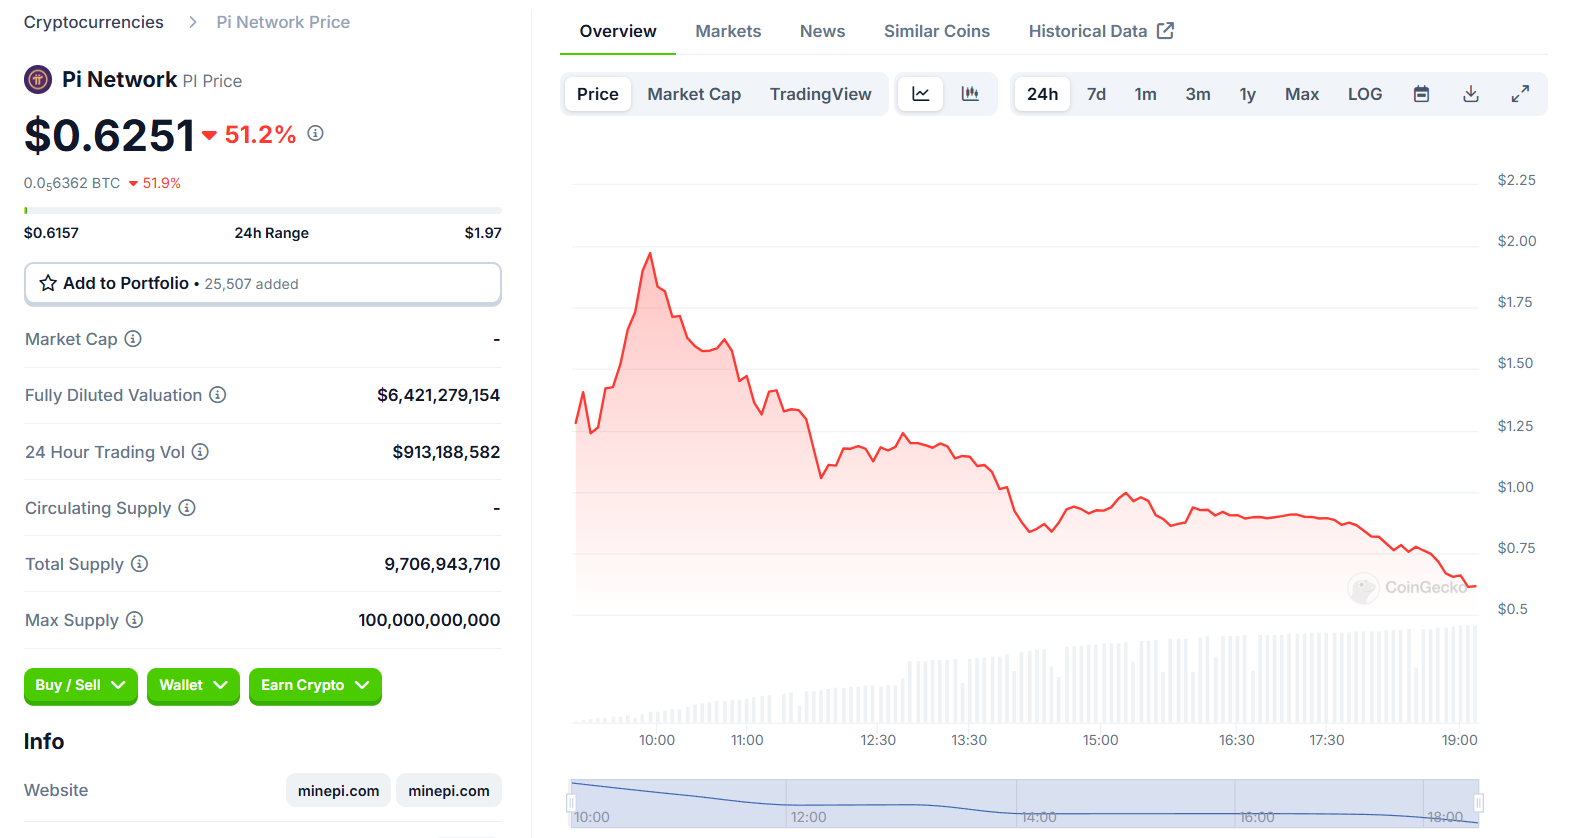Open price change info icon beside 51.2%
Viewport: 1586px width, 838px height.
click(x=315, y=133)
